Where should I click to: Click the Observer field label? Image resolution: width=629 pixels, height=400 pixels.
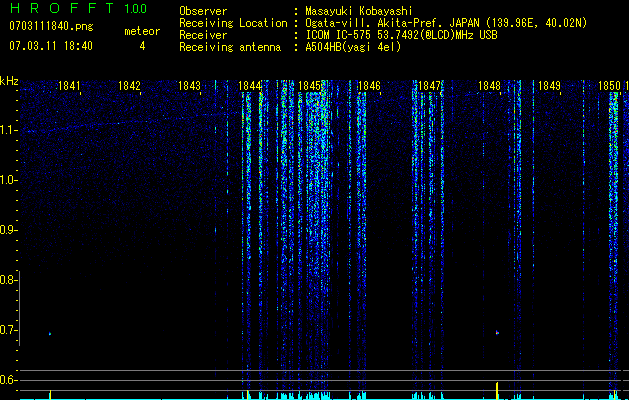click(x=203, y=11)
